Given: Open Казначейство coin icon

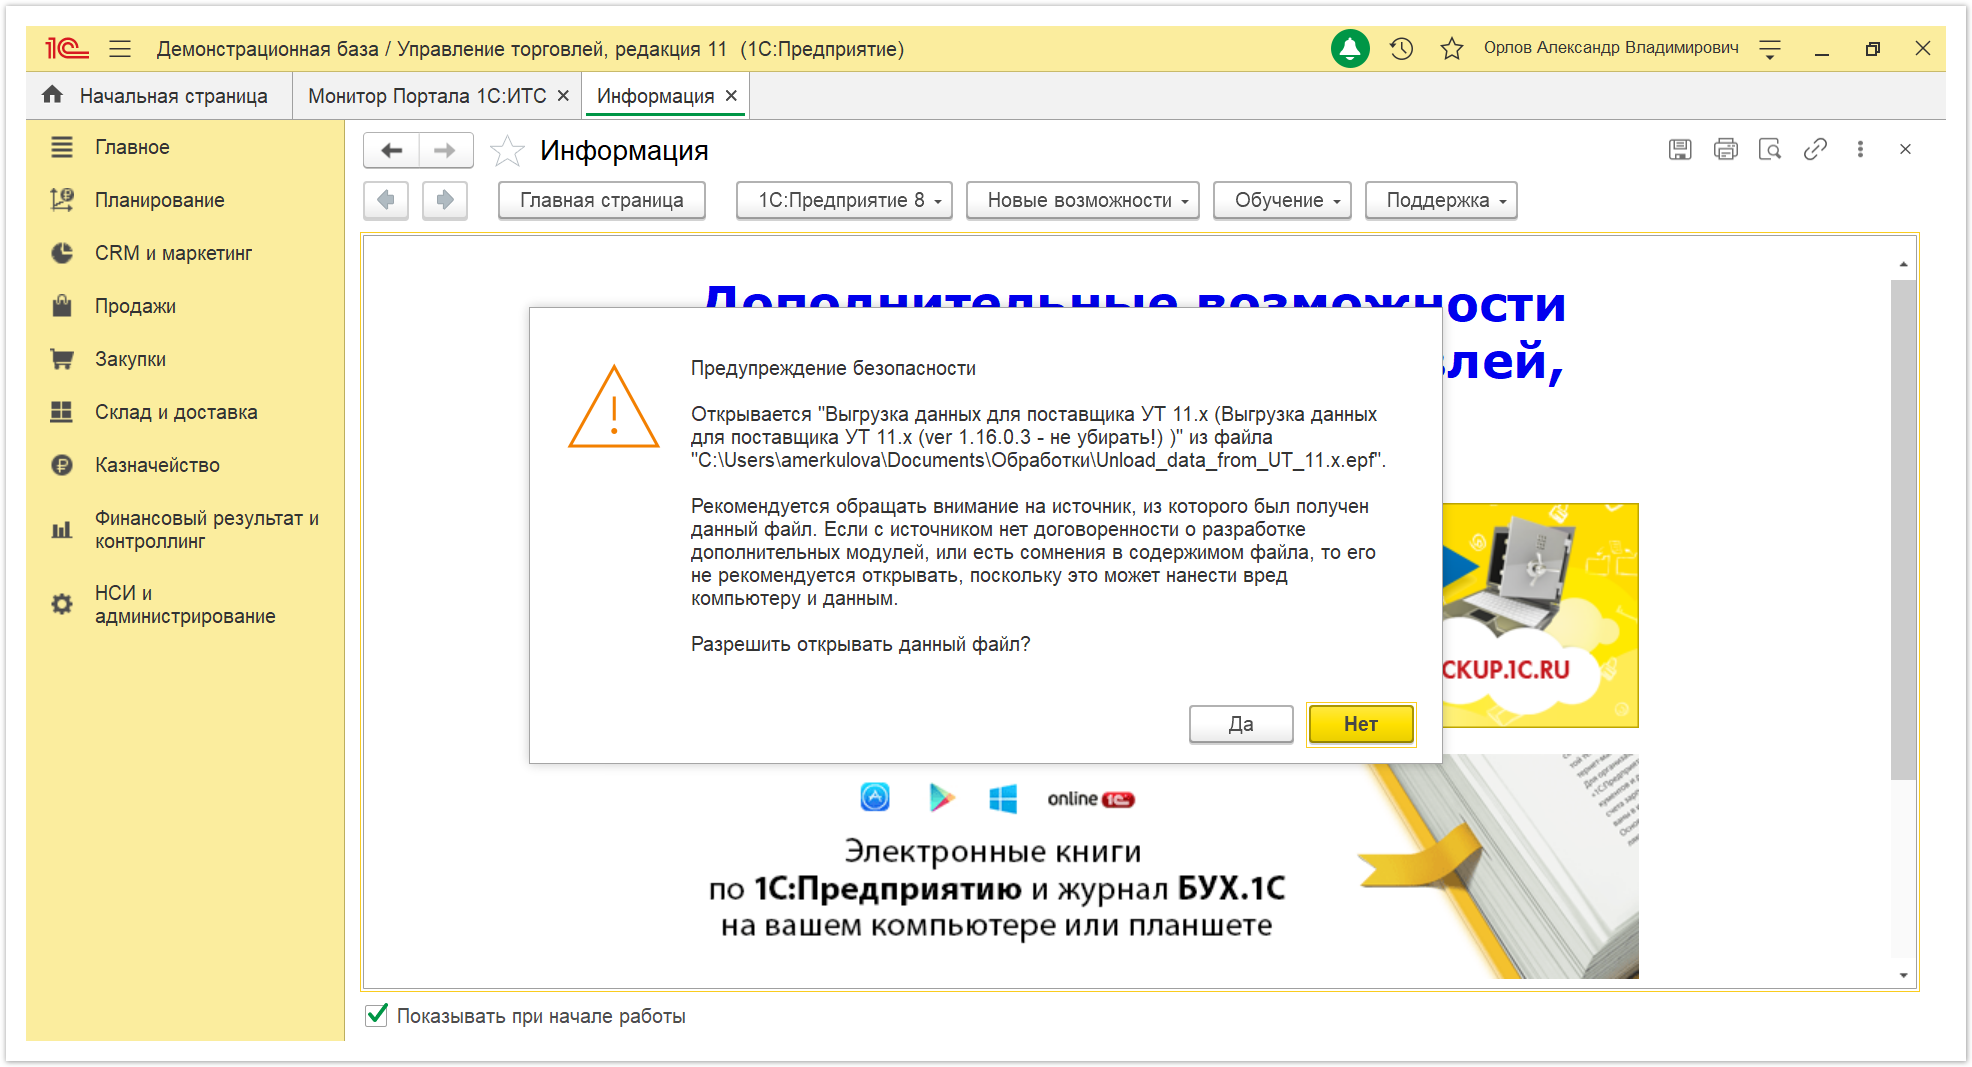Looking at the screenshot, I should [x=62, y=465].
